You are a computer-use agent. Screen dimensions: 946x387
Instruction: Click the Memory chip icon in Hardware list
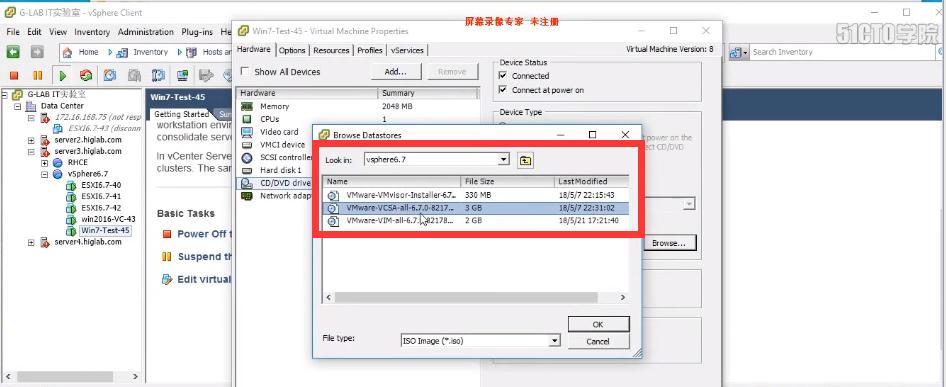(247, 106)
